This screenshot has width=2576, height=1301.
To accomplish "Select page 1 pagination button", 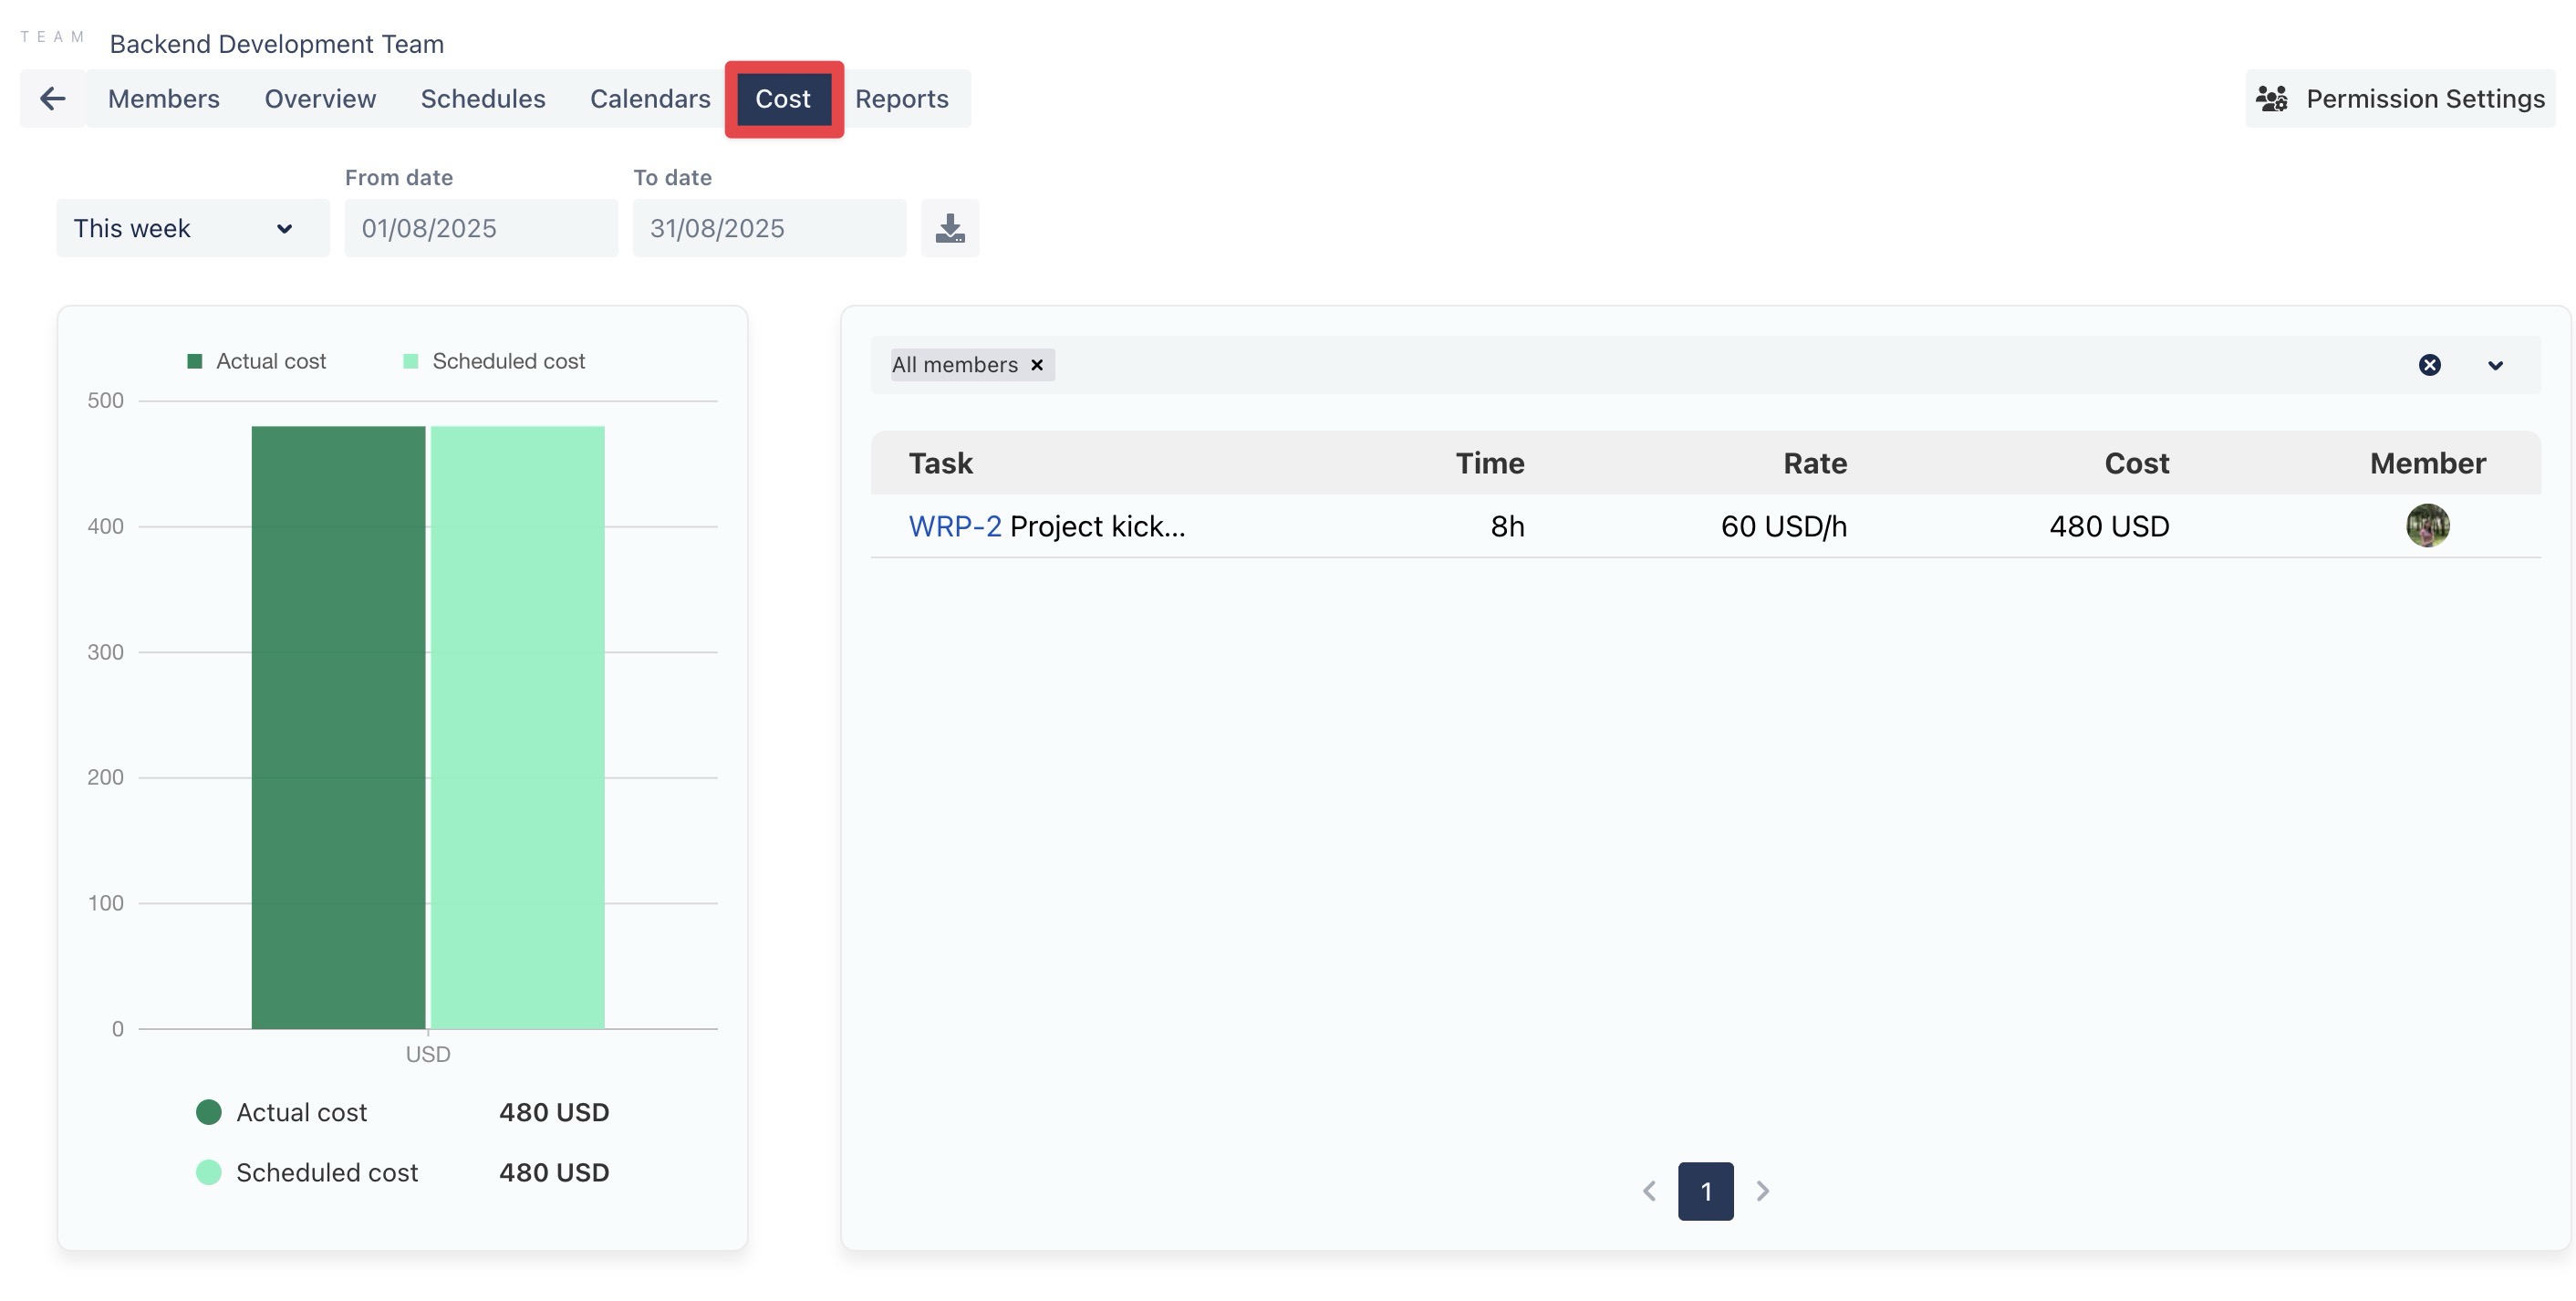I will click(1705, 1191).
